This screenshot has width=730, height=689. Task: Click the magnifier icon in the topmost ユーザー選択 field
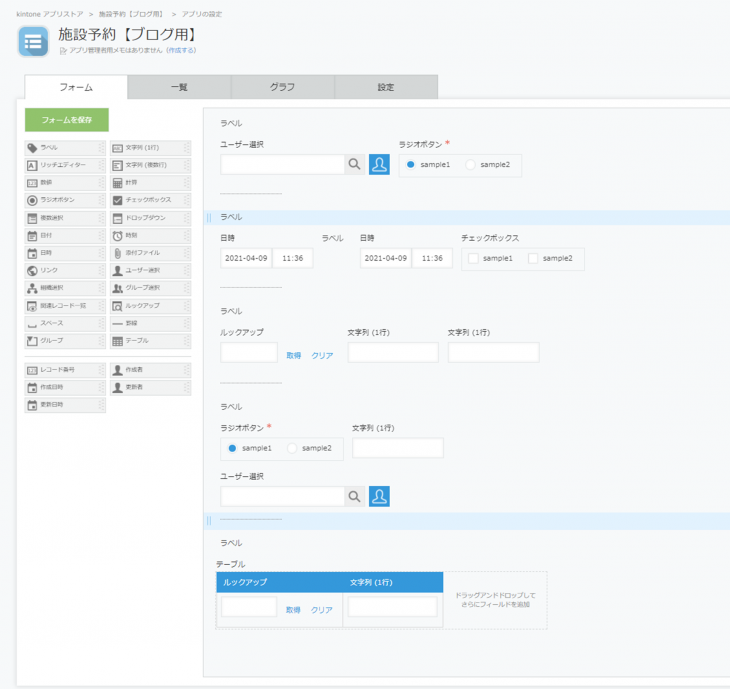tap(354, 164)
